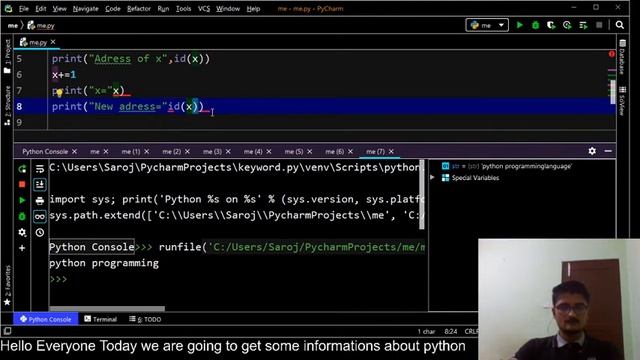Click line number 6 in gutter

click(19, 74)
